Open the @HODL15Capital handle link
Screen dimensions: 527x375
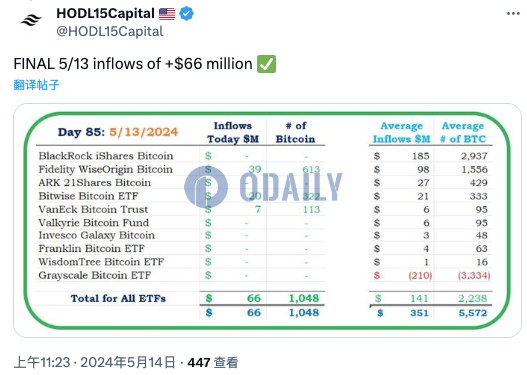click(x=110, y=32)
